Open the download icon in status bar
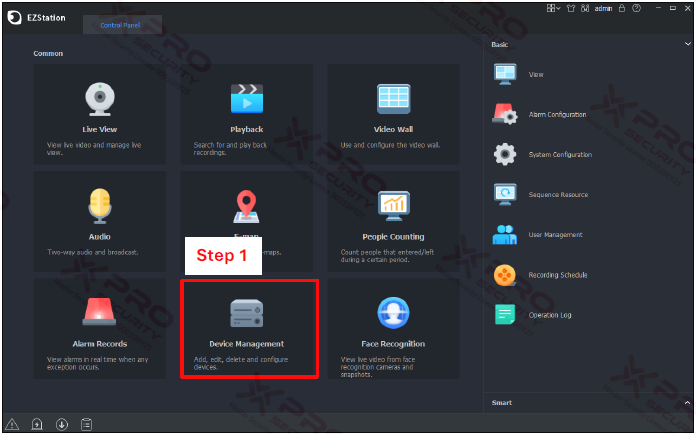This screenshot has height=434, width=696. [x=62, y=424]
